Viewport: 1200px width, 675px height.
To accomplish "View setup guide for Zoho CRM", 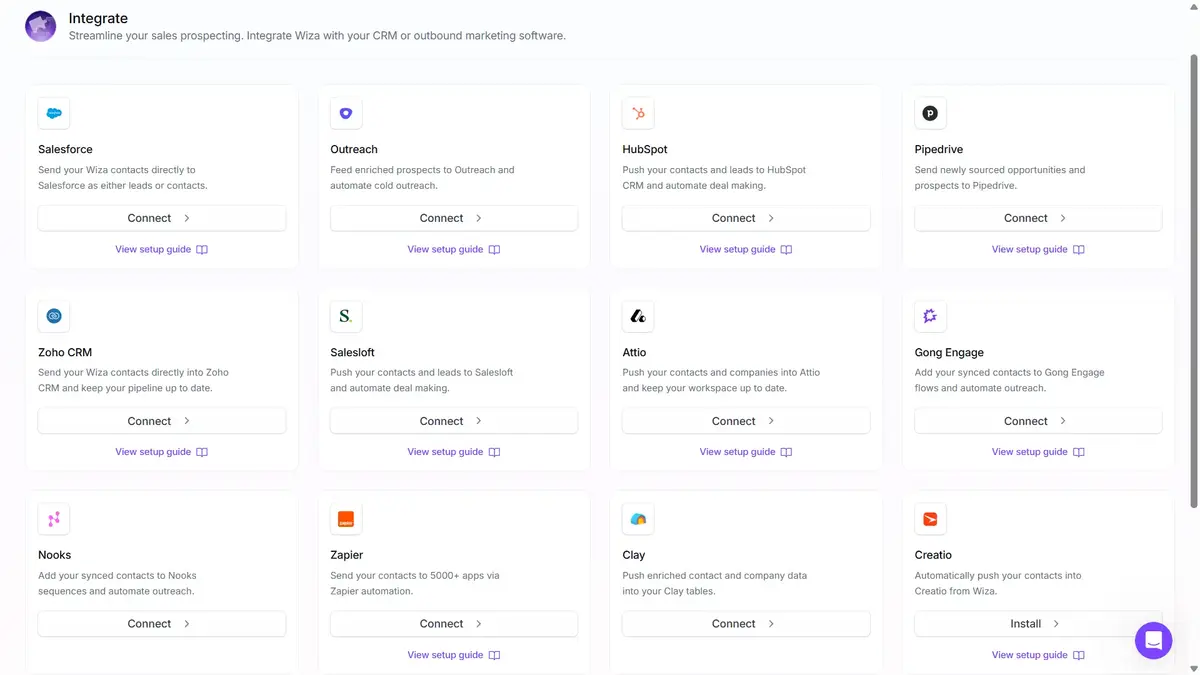I will 162,452.
